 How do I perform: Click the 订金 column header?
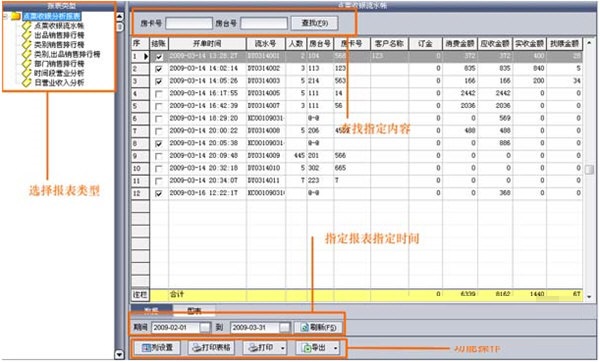[426, 44]
